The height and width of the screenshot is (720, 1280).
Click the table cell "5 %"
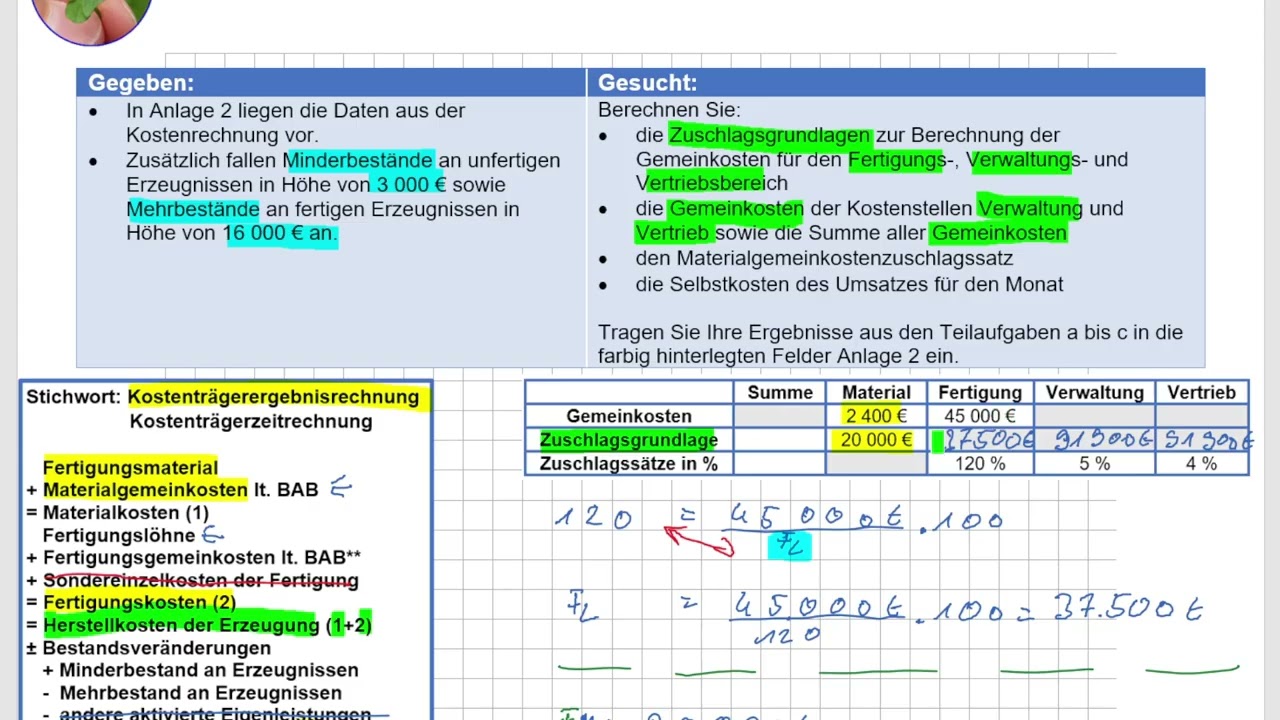pos(1094,464)
